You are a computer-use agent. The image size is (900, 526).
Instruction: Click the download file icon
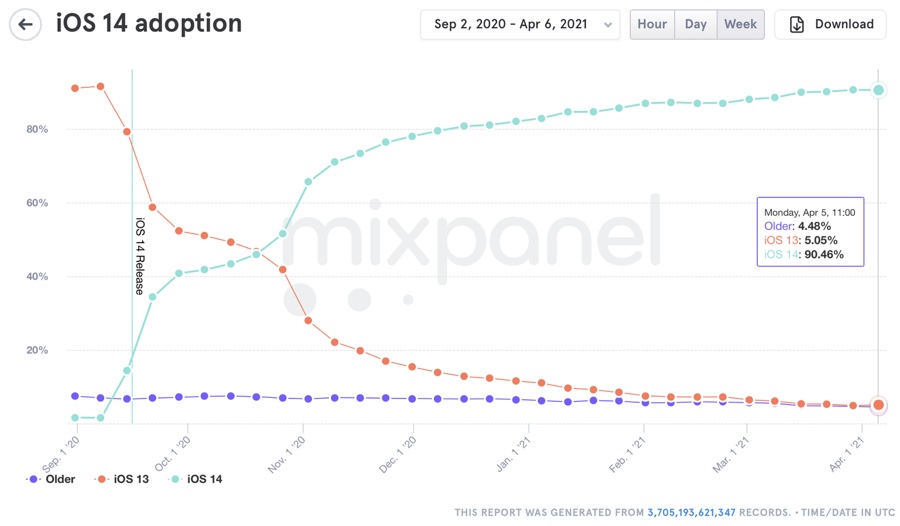click(797, 24)
